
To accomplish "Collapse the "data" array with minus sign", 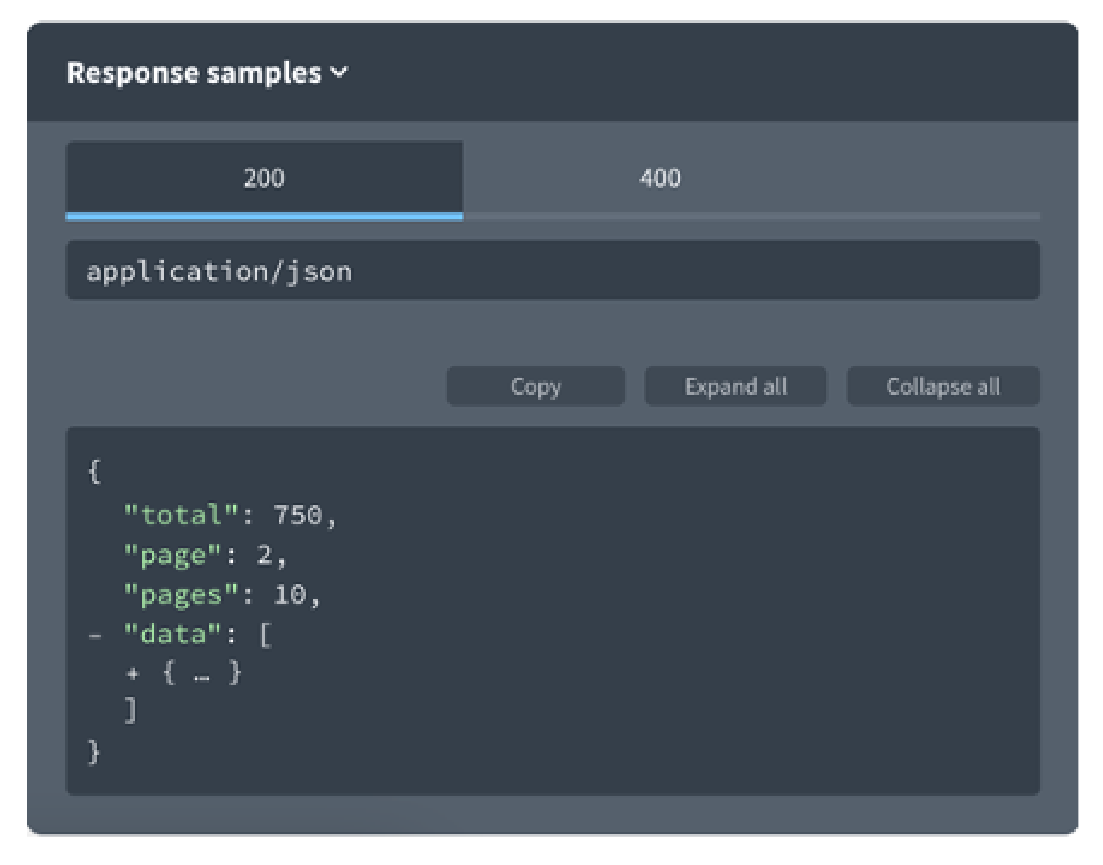I will click(x=94, y=636).
